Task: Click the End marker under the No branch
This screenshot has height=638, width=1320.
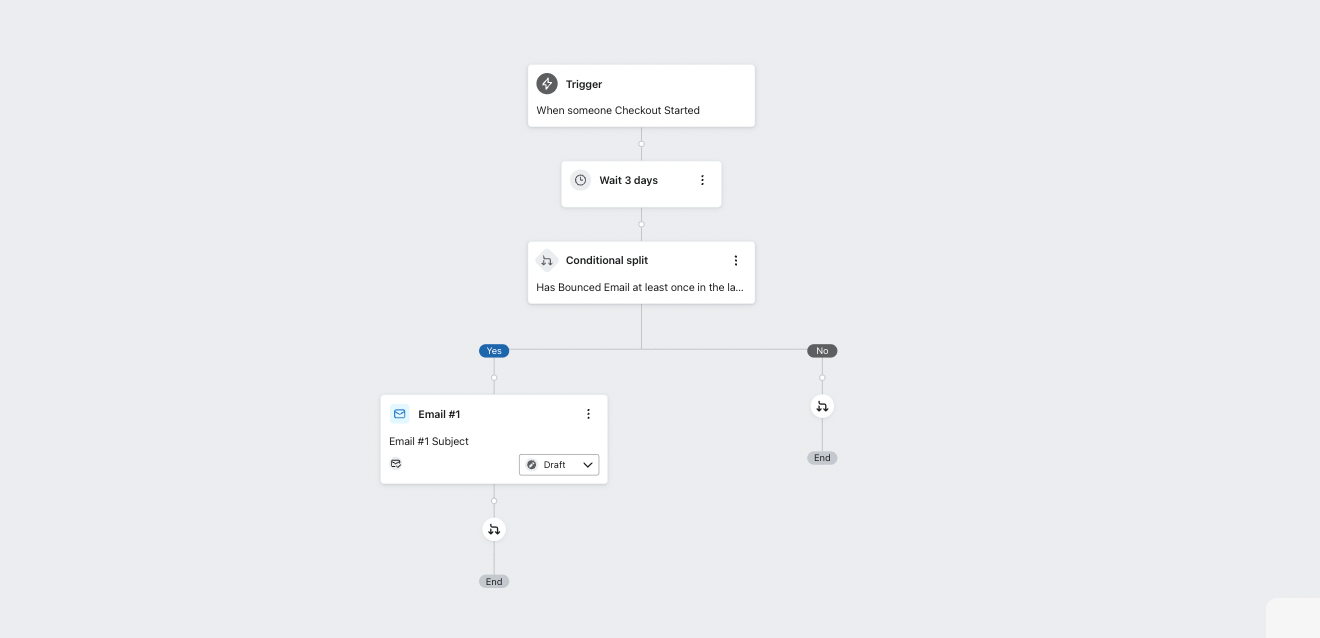Action: 822,458
